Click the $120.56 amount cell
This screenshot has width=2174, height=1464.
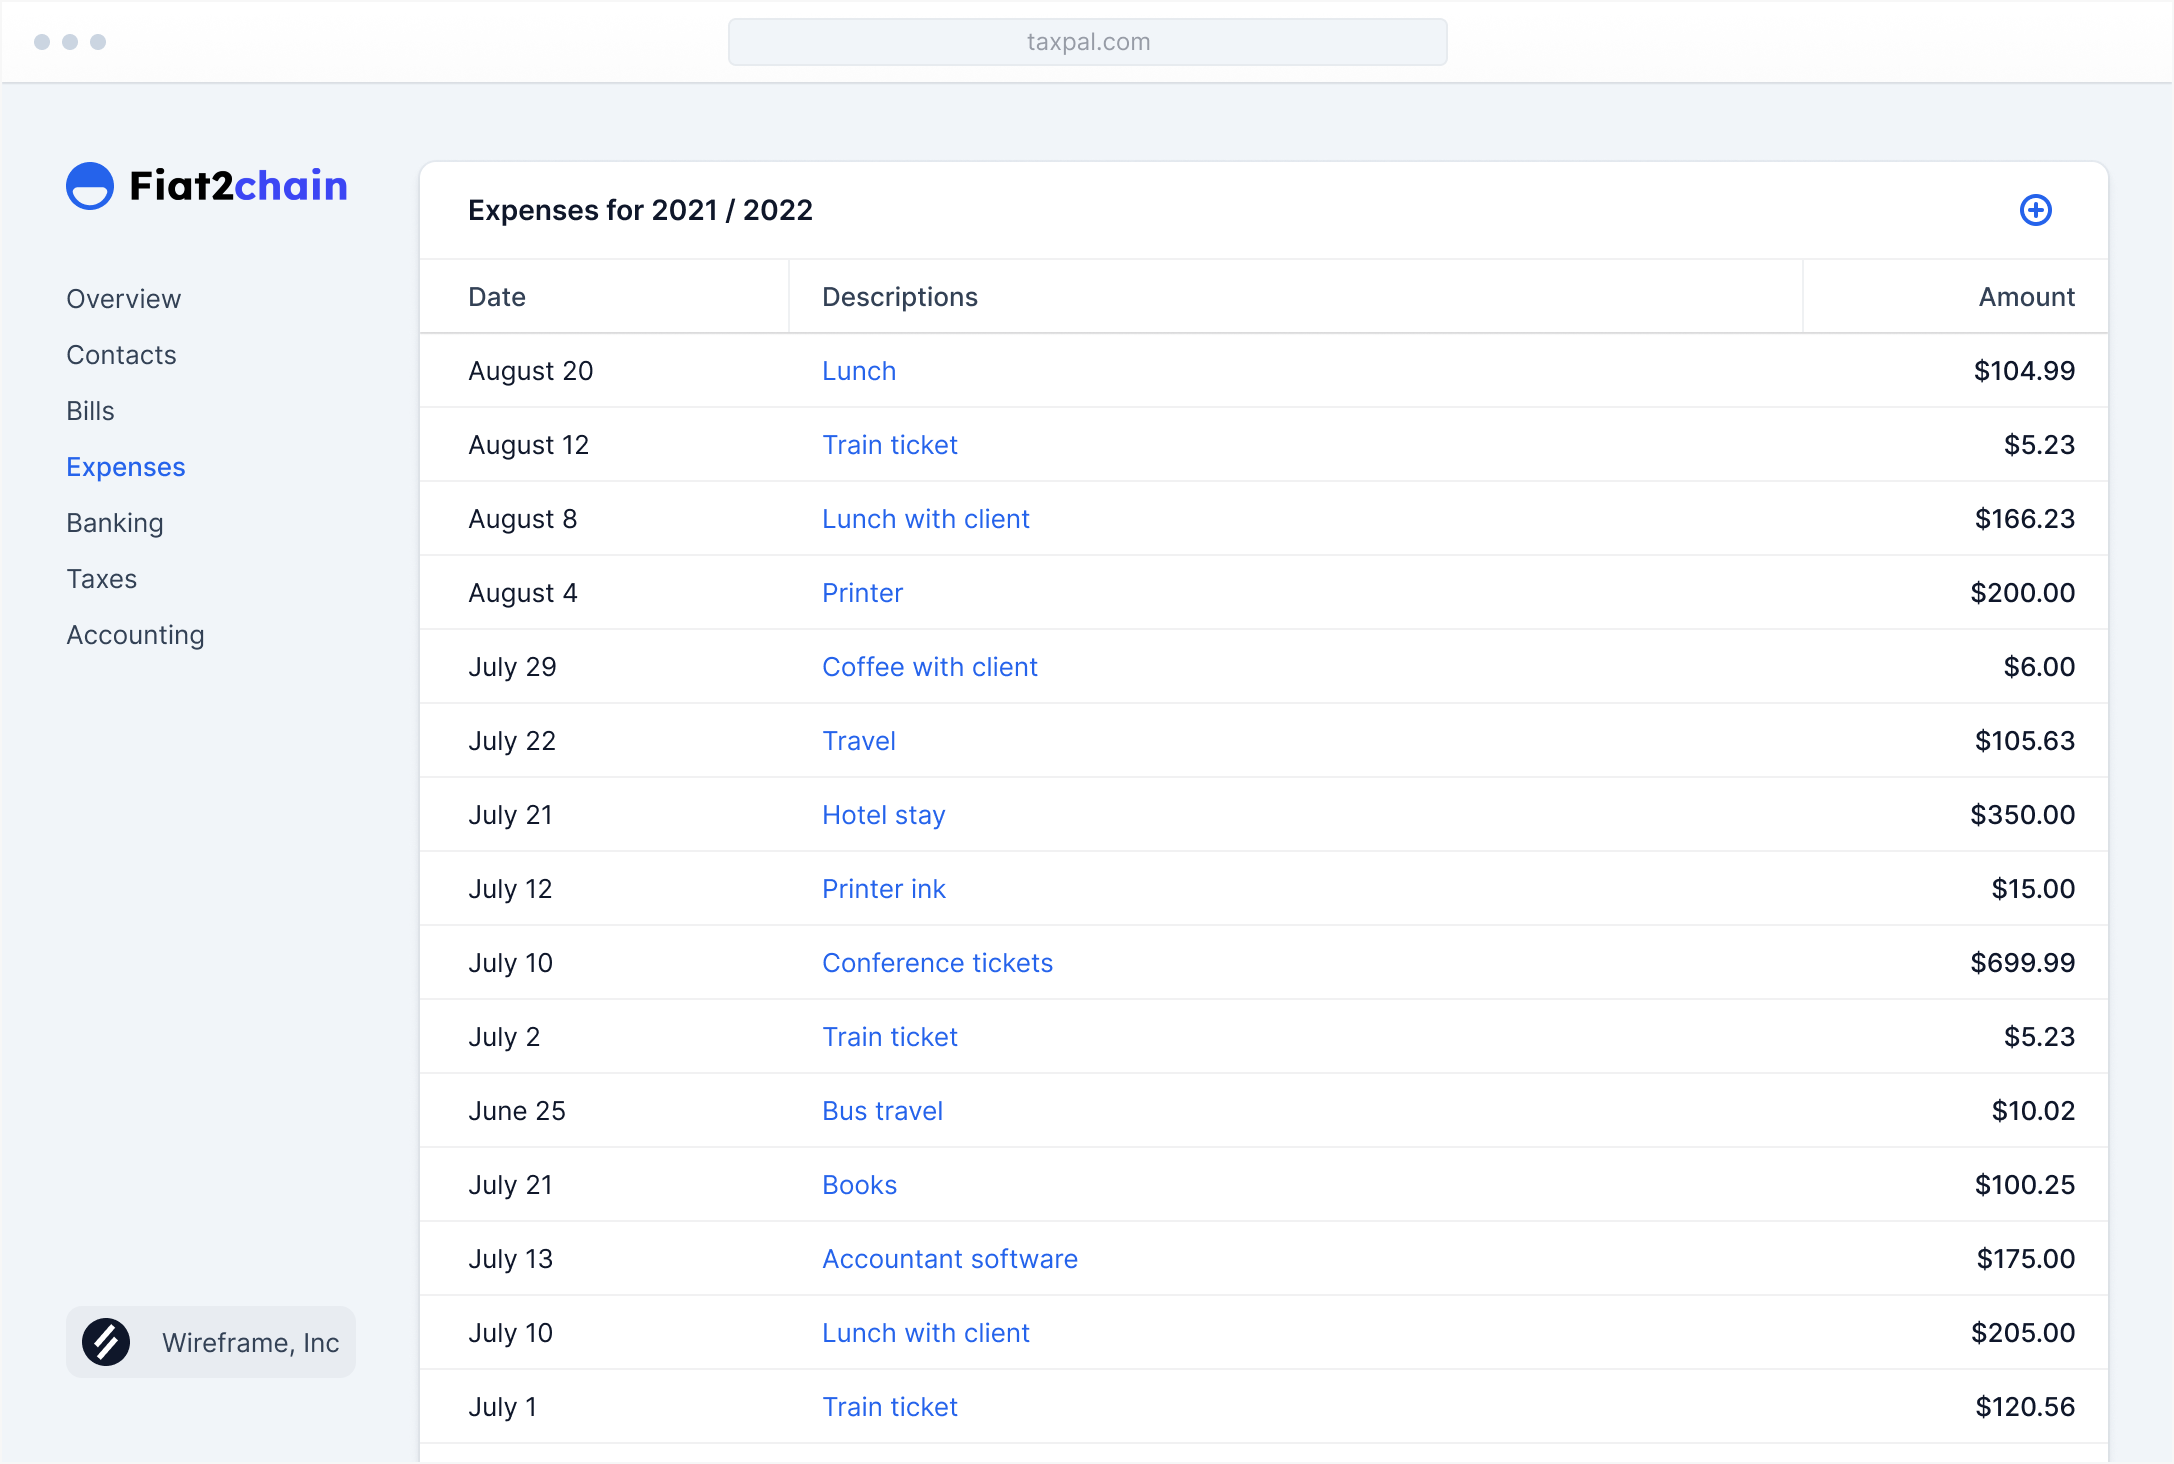tap(2026, 1407)
